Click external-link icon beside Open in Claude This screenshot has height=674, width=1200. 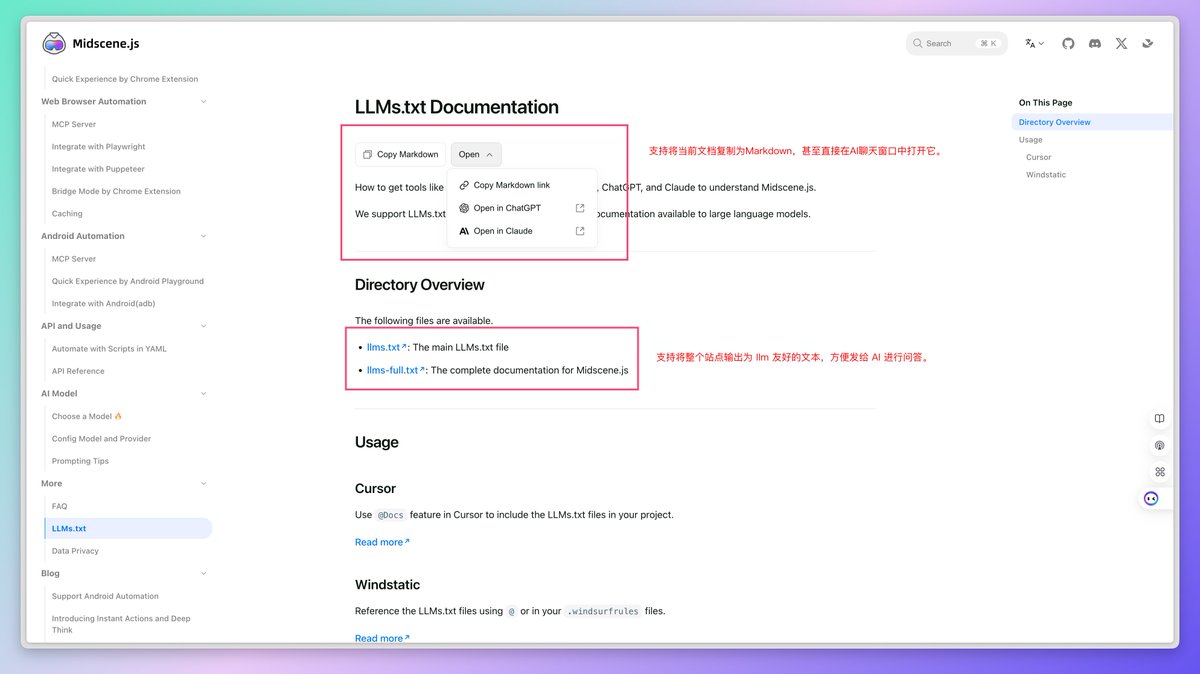point(580,231)
